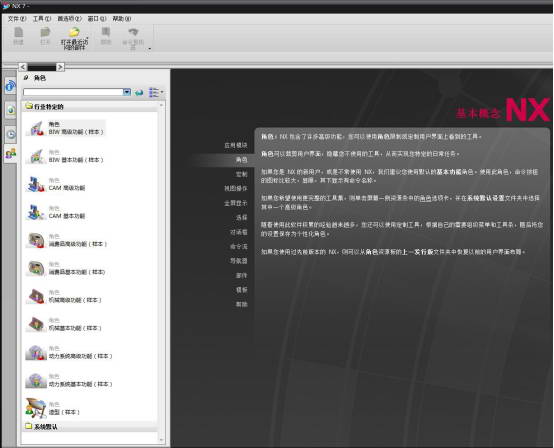Open the roles panel combo box dropdown arrow
Screen dimensions: 554x448
[x=127, y=92]
